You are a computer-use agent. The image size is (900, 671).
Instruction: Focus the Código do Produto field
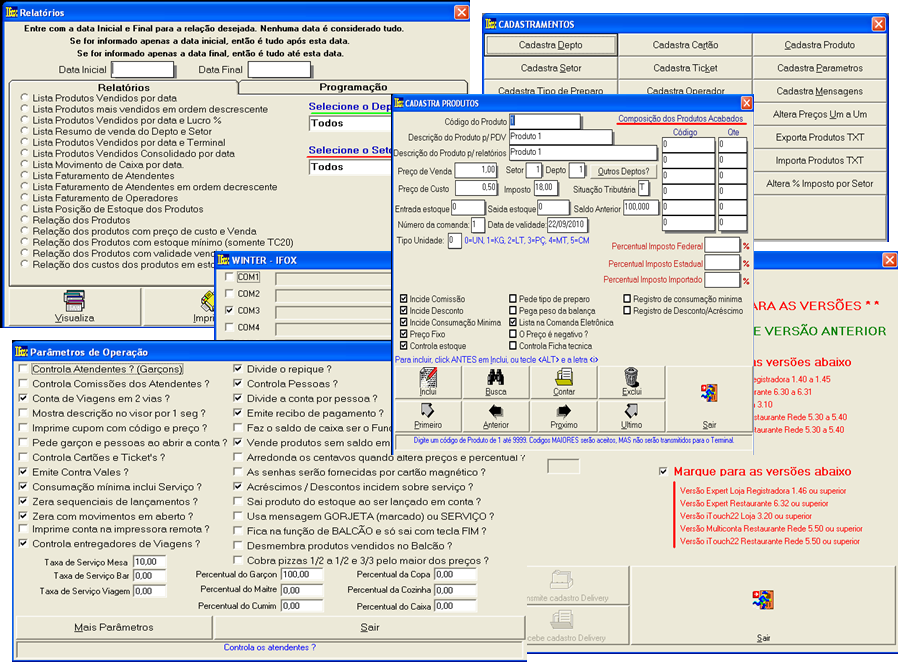[x=545, y=121]
